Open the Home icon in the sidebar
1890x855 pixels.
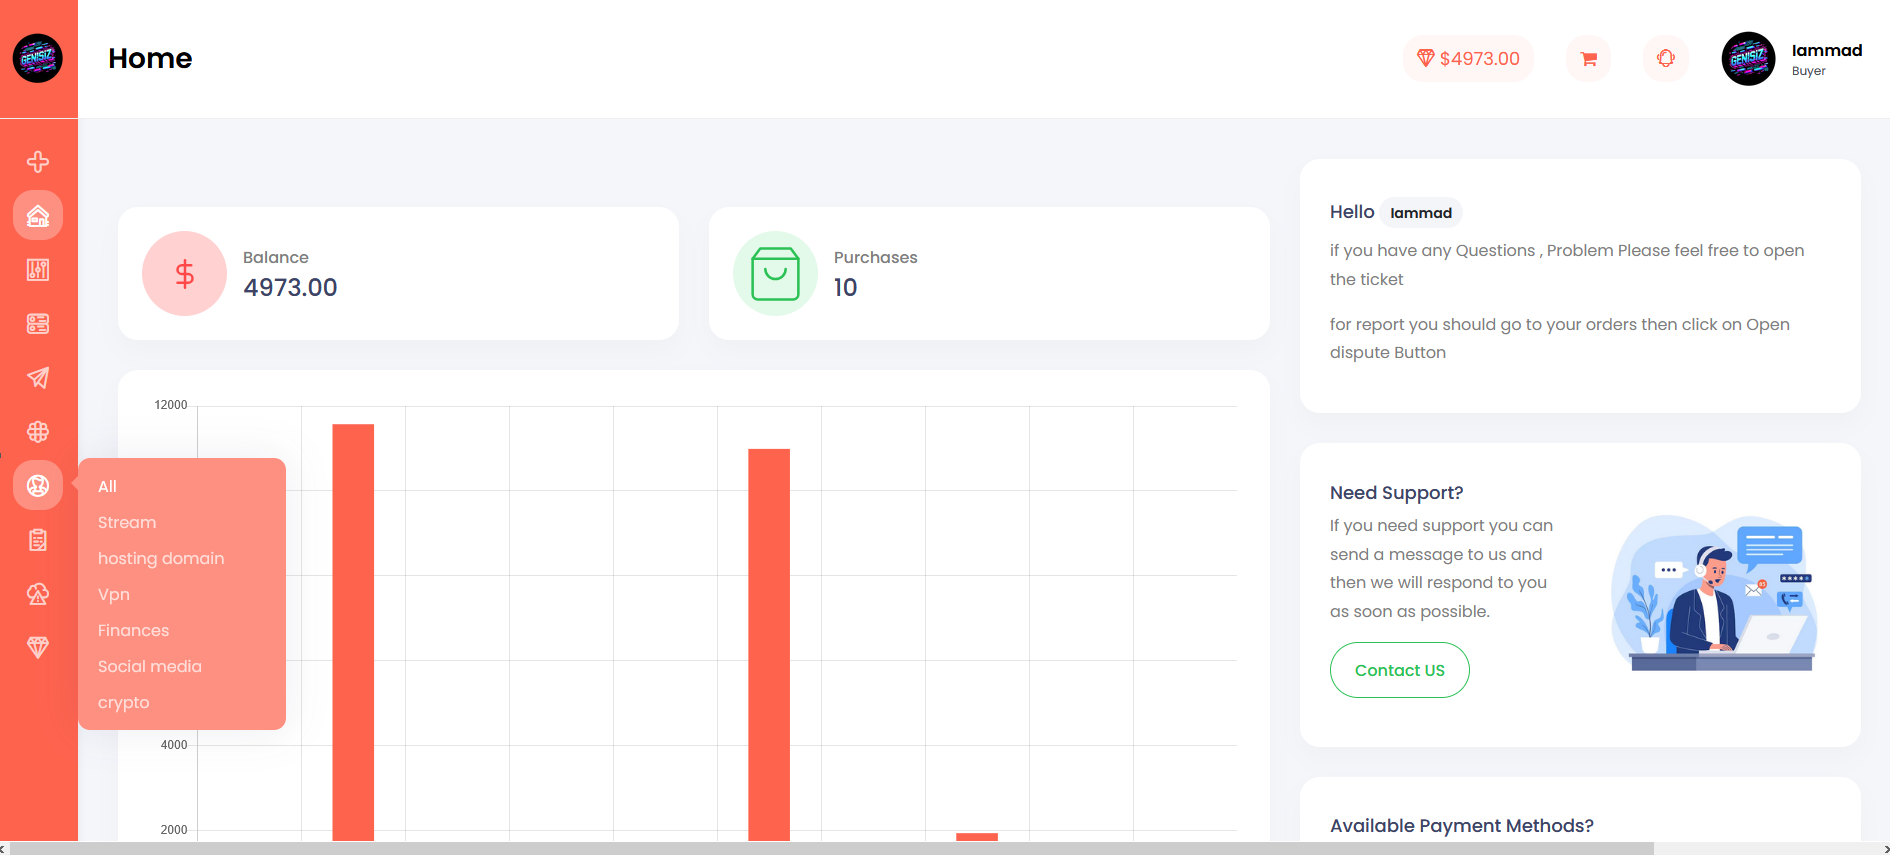(38, 216)
